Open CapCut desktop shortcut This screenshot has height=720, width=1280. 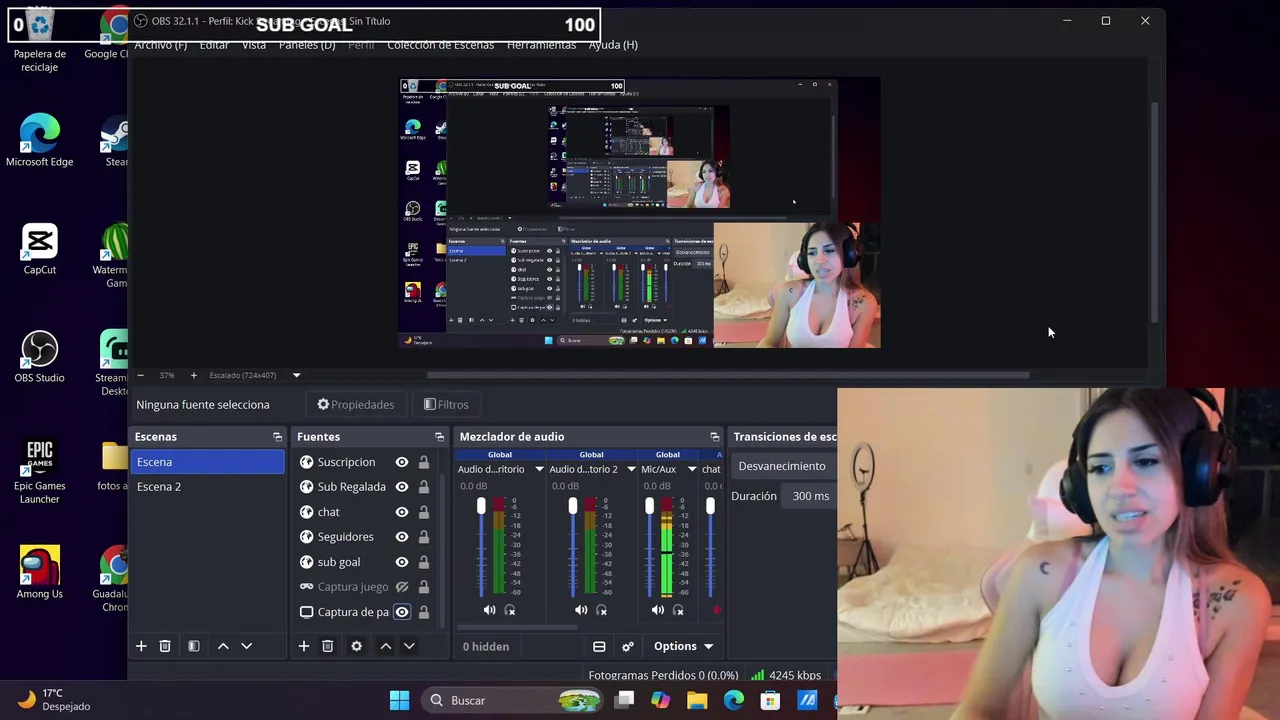click(x=39, y=249)
